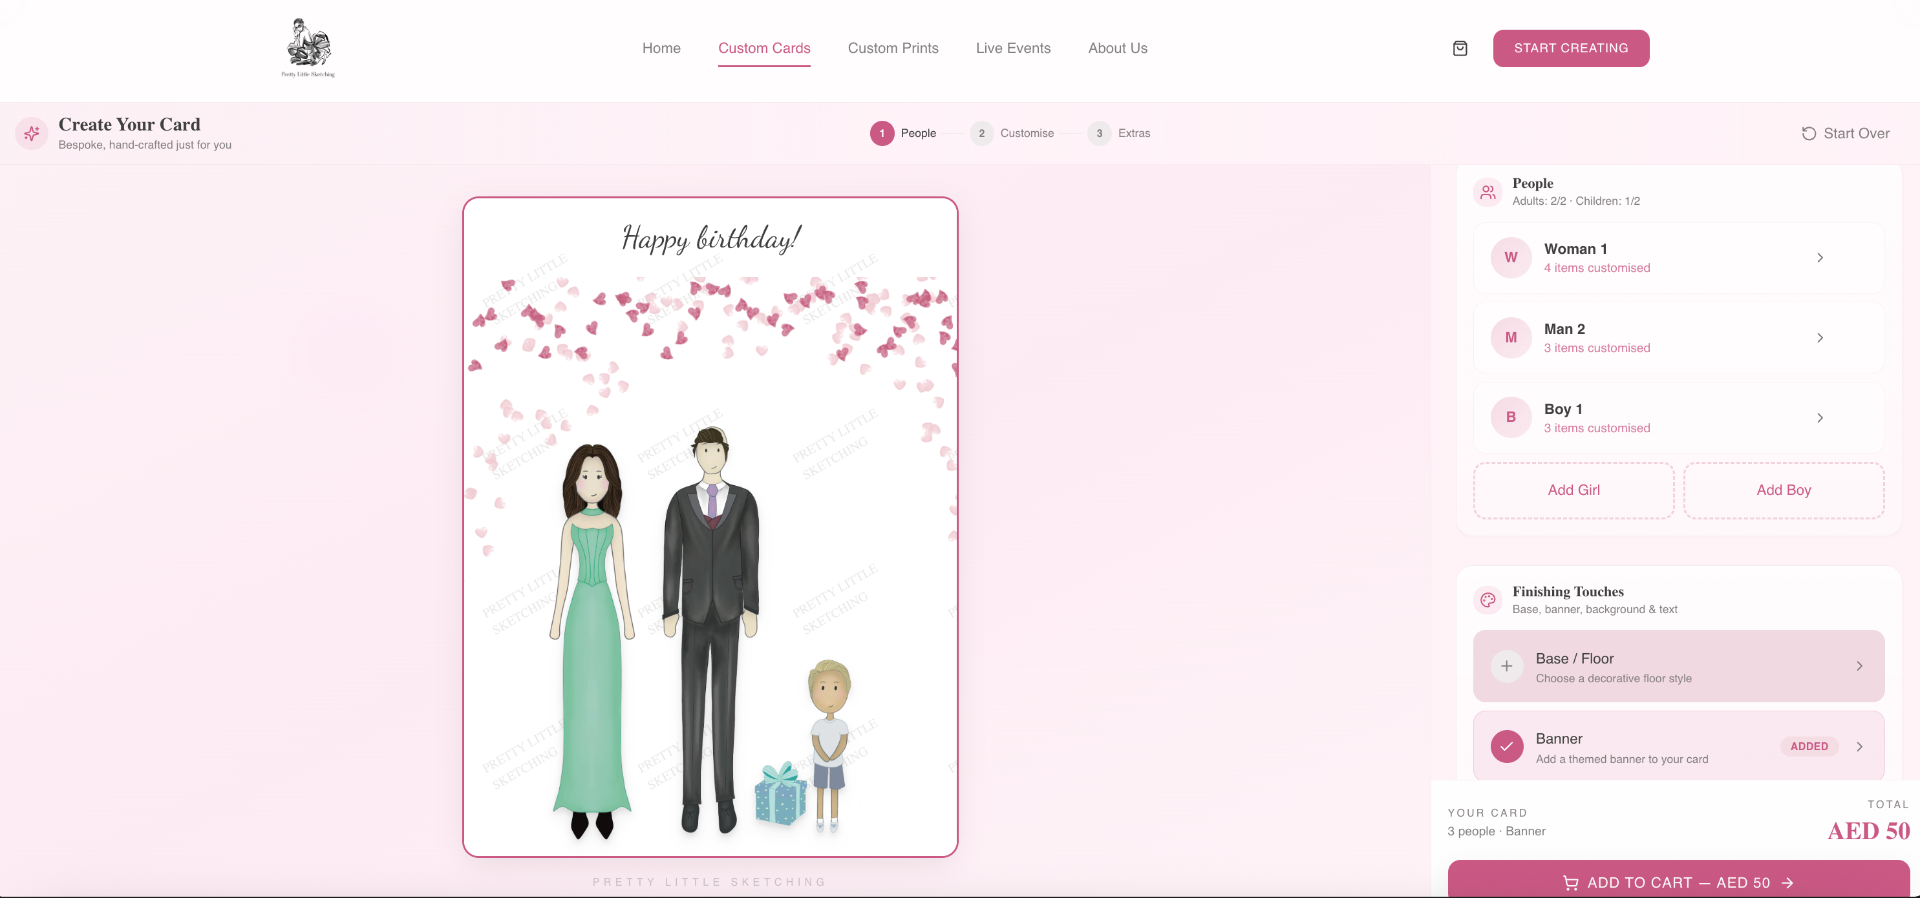Click the AED 50 total amount

pyautogui.click(x=1868, y=831)
